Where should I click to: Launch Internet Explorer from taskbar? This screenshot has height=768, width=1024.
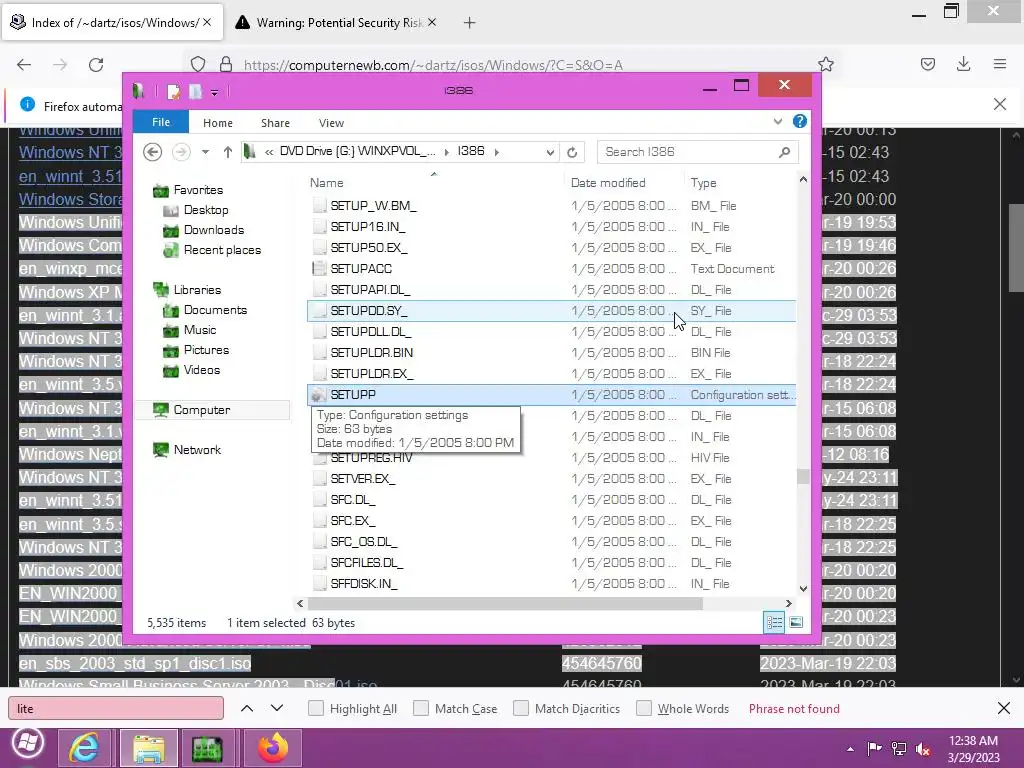pyautogui.click(x=84, y=747)
